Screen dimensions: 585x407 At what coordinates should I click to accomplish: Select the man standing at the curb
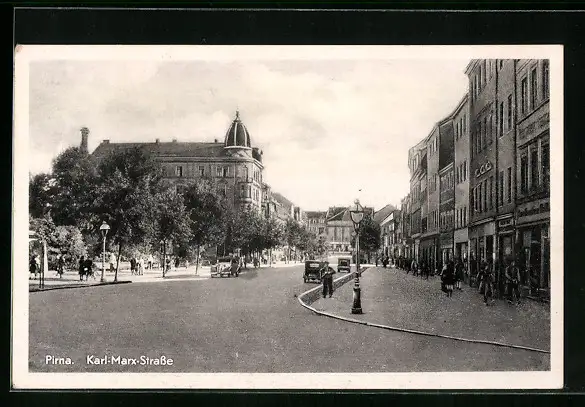click(328, 280)
